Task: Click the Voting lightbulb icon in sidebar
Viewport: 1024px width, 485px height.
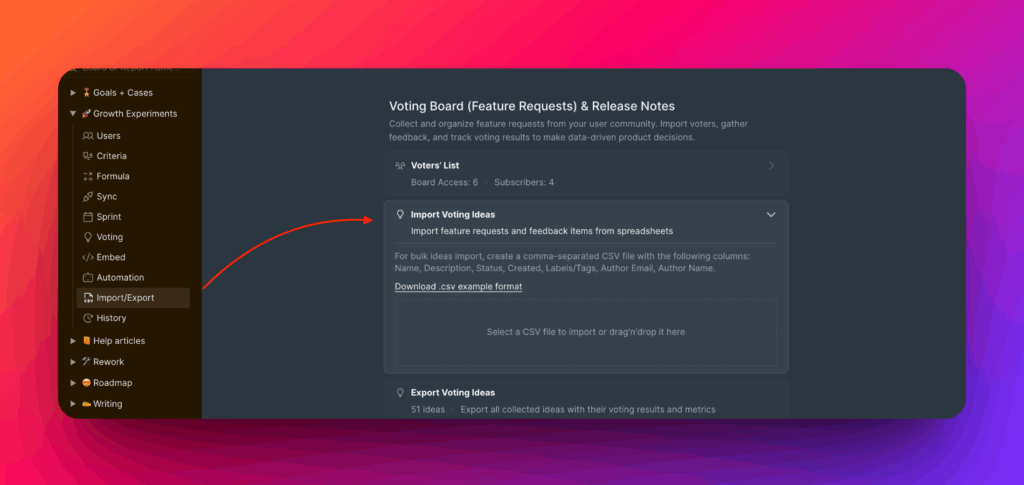Action: (x=88, y=237)
